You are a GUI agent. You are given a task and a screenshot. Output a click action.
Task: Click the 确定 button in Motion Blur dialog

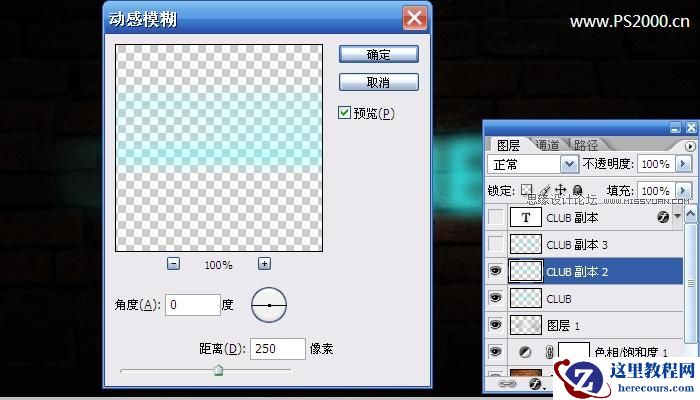[x=379, y=54]
